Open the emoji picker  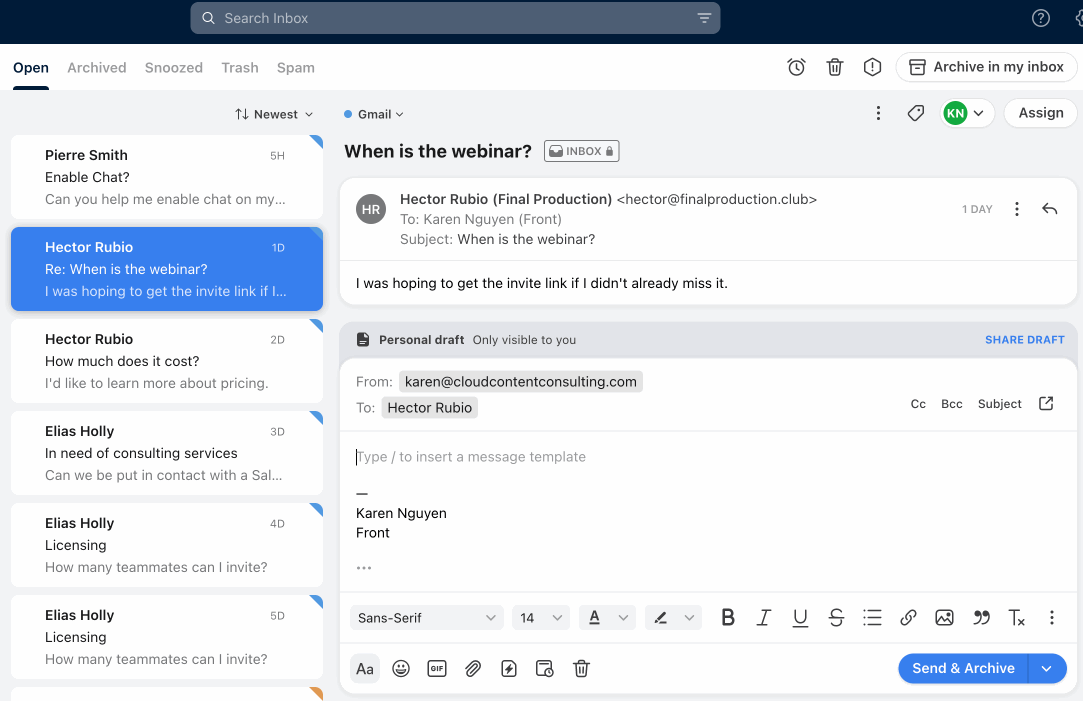click(x=401, y=669)
